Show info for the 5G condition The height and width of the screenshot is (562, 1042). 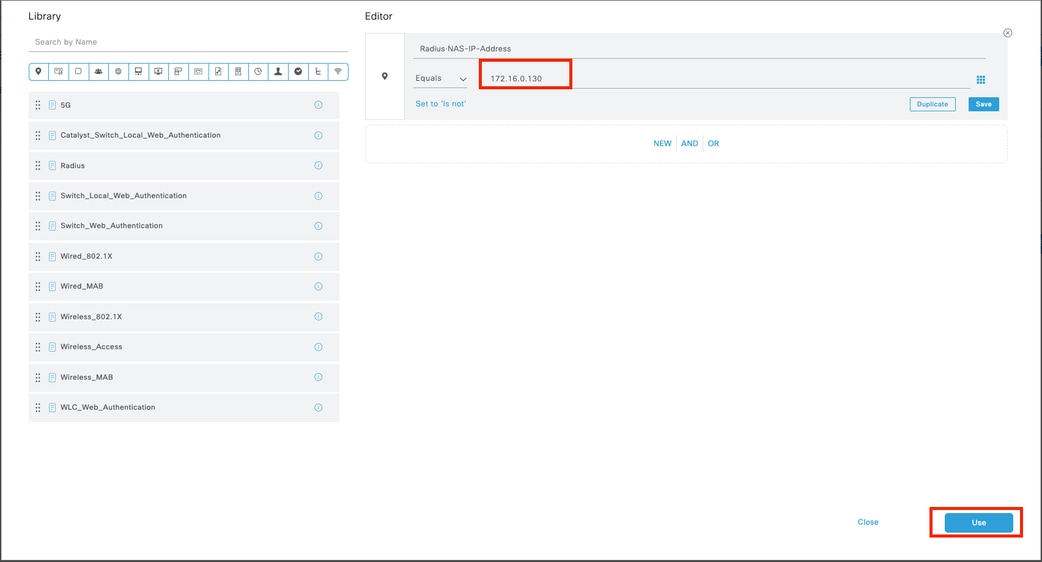click(318, 105)
